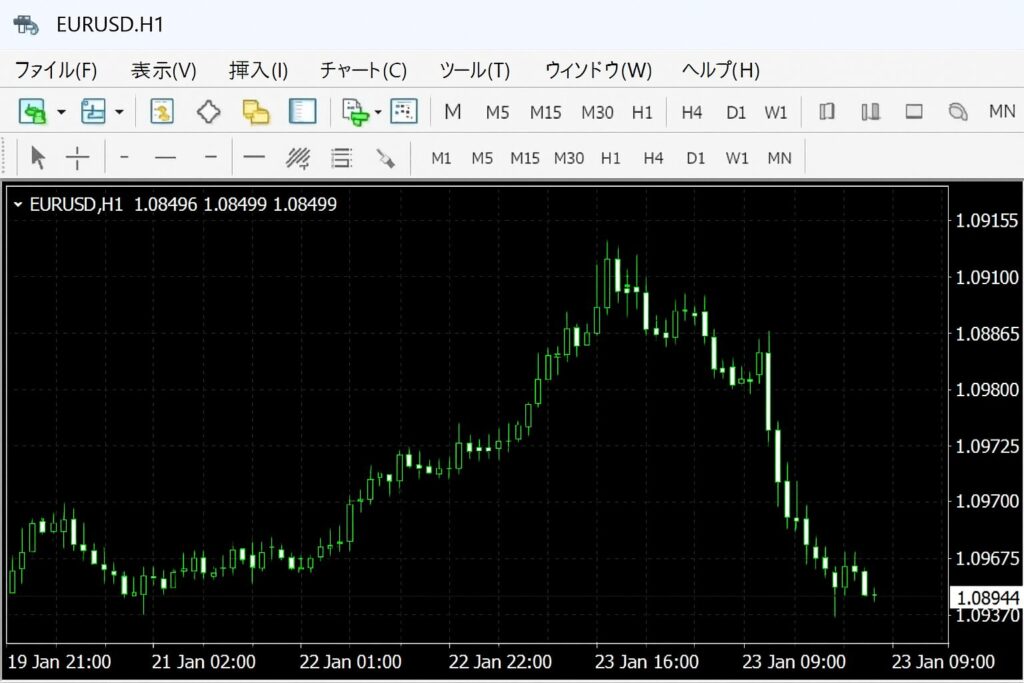Viewport: 1024px width, 683px height.
Task: Open the チャート(C) menu
Action: point(362,70)
